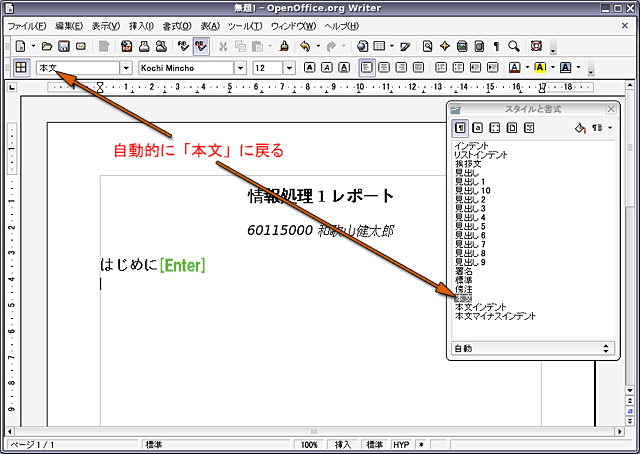Viewport: 640px width, 454px height.
Task: Click the yellow highlighting color button
Action: 539,68
